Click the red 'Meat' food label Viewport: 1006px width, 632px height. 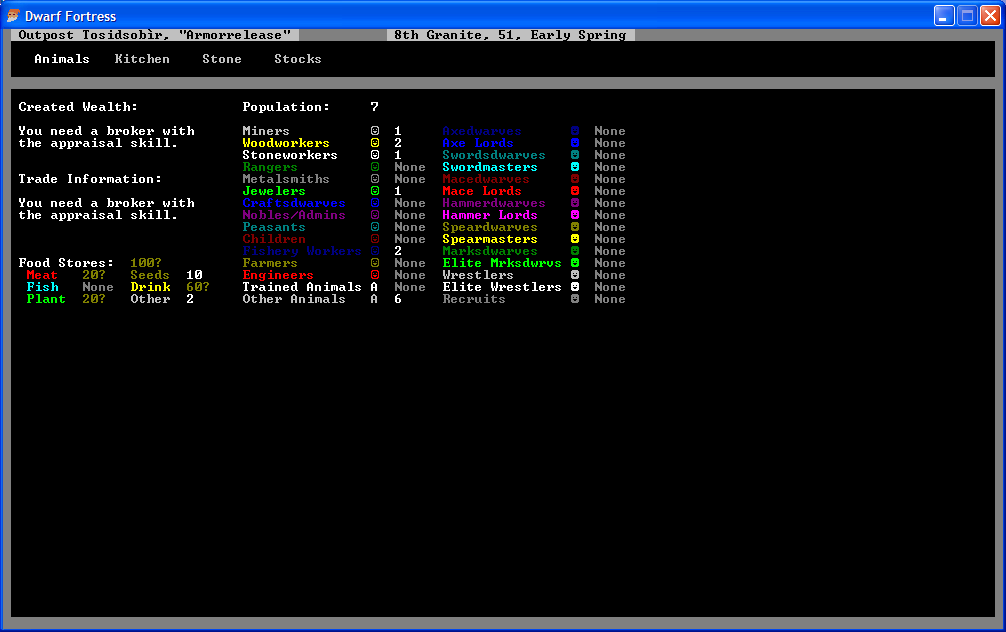click(x=42, y=275)
